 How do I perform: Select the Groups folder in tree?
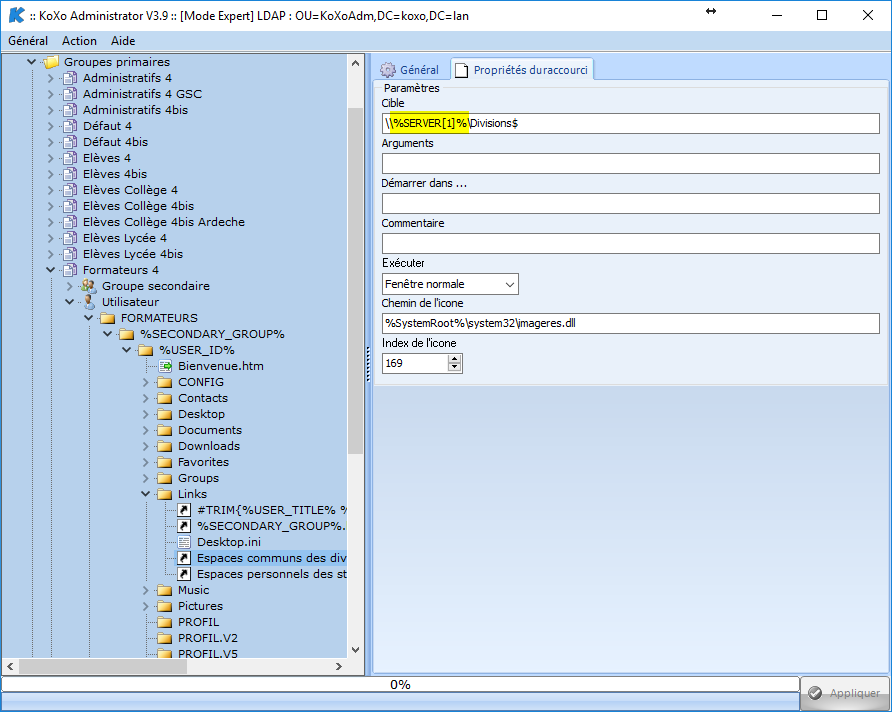point(199,478)
